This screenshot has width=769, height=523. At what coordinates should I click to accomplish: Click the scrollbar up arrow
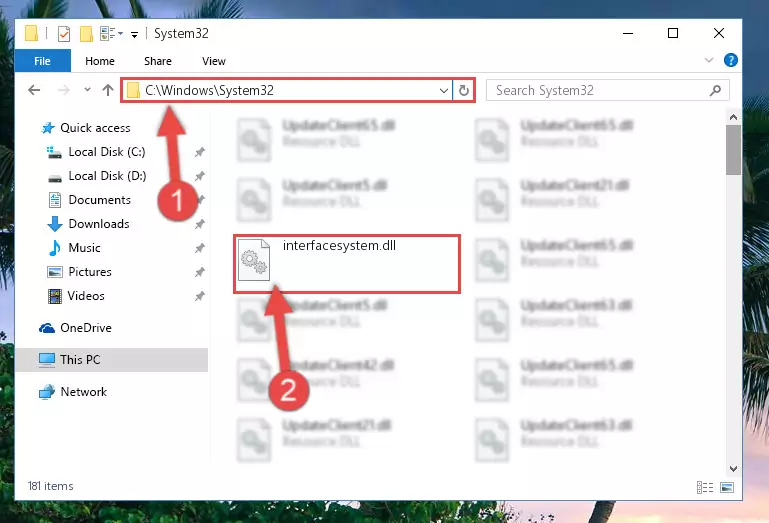(733, 117)
